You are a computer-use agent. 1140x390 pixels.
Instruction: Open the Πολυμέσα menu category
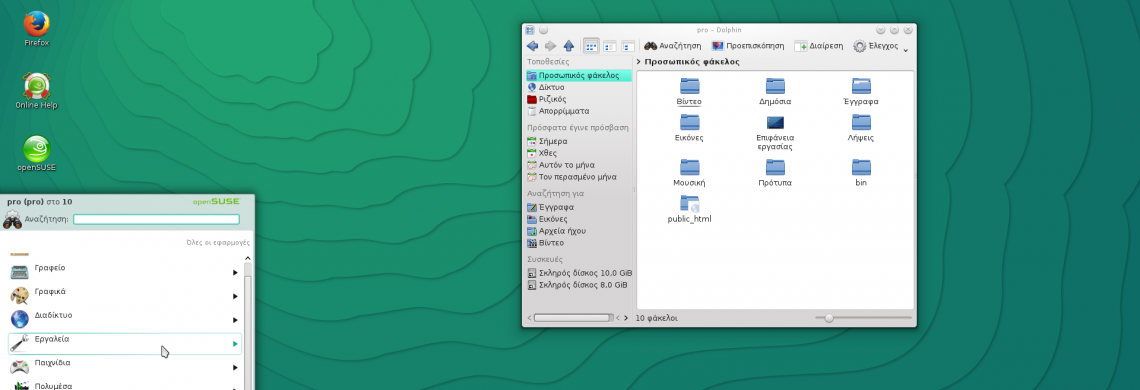point(124,385)
